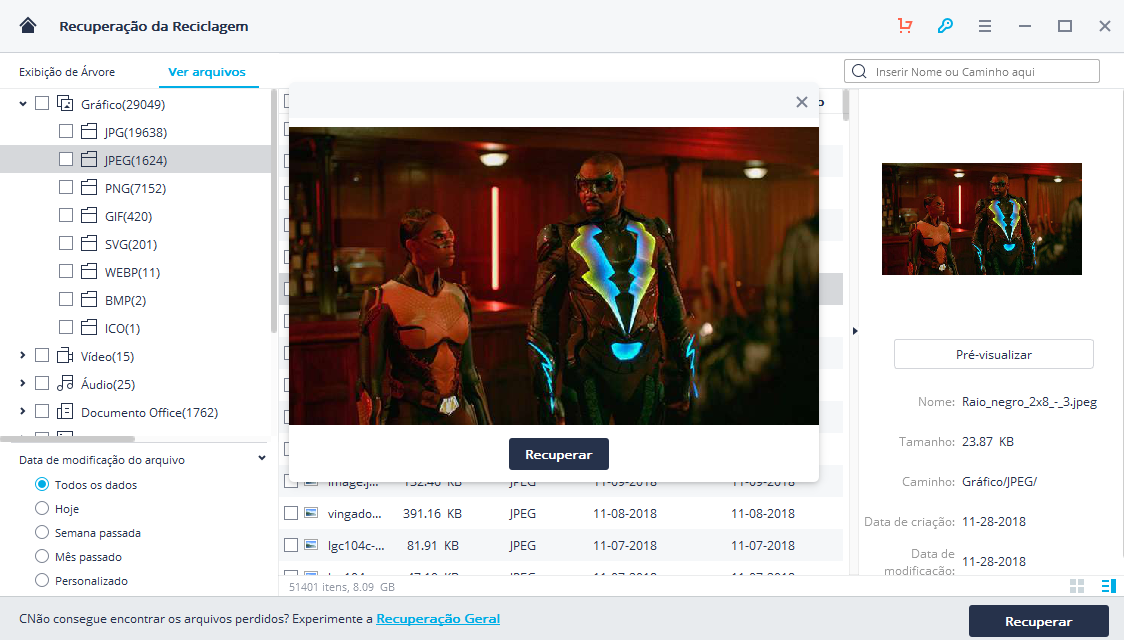1124x640 pixels.
Task: Select the Mês passado radio option
Action: (x=42, y=557)
